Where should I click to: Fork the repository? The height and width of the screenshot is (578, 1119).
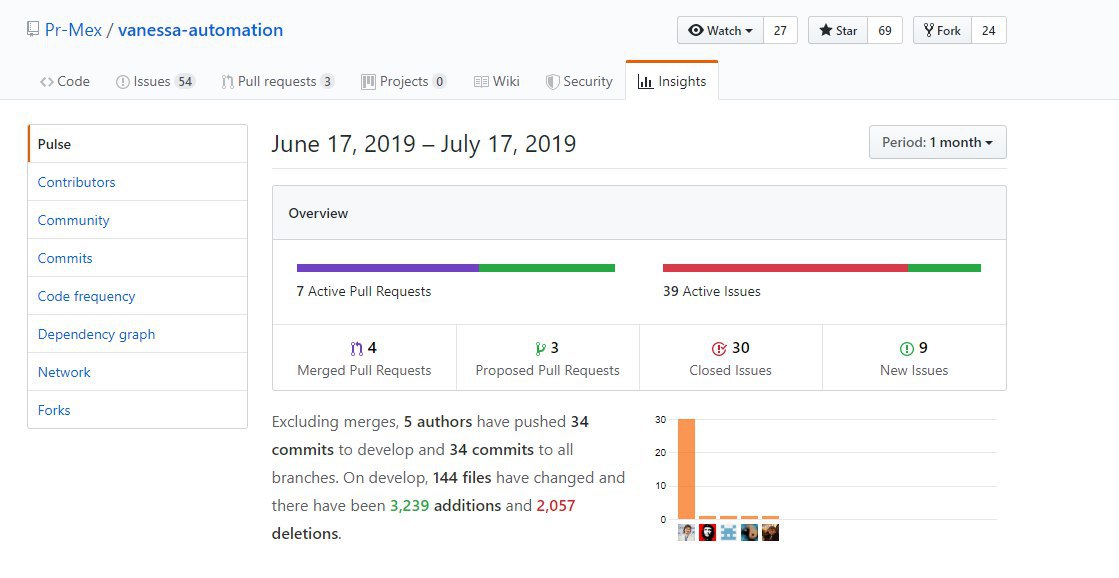pos(942,31)
